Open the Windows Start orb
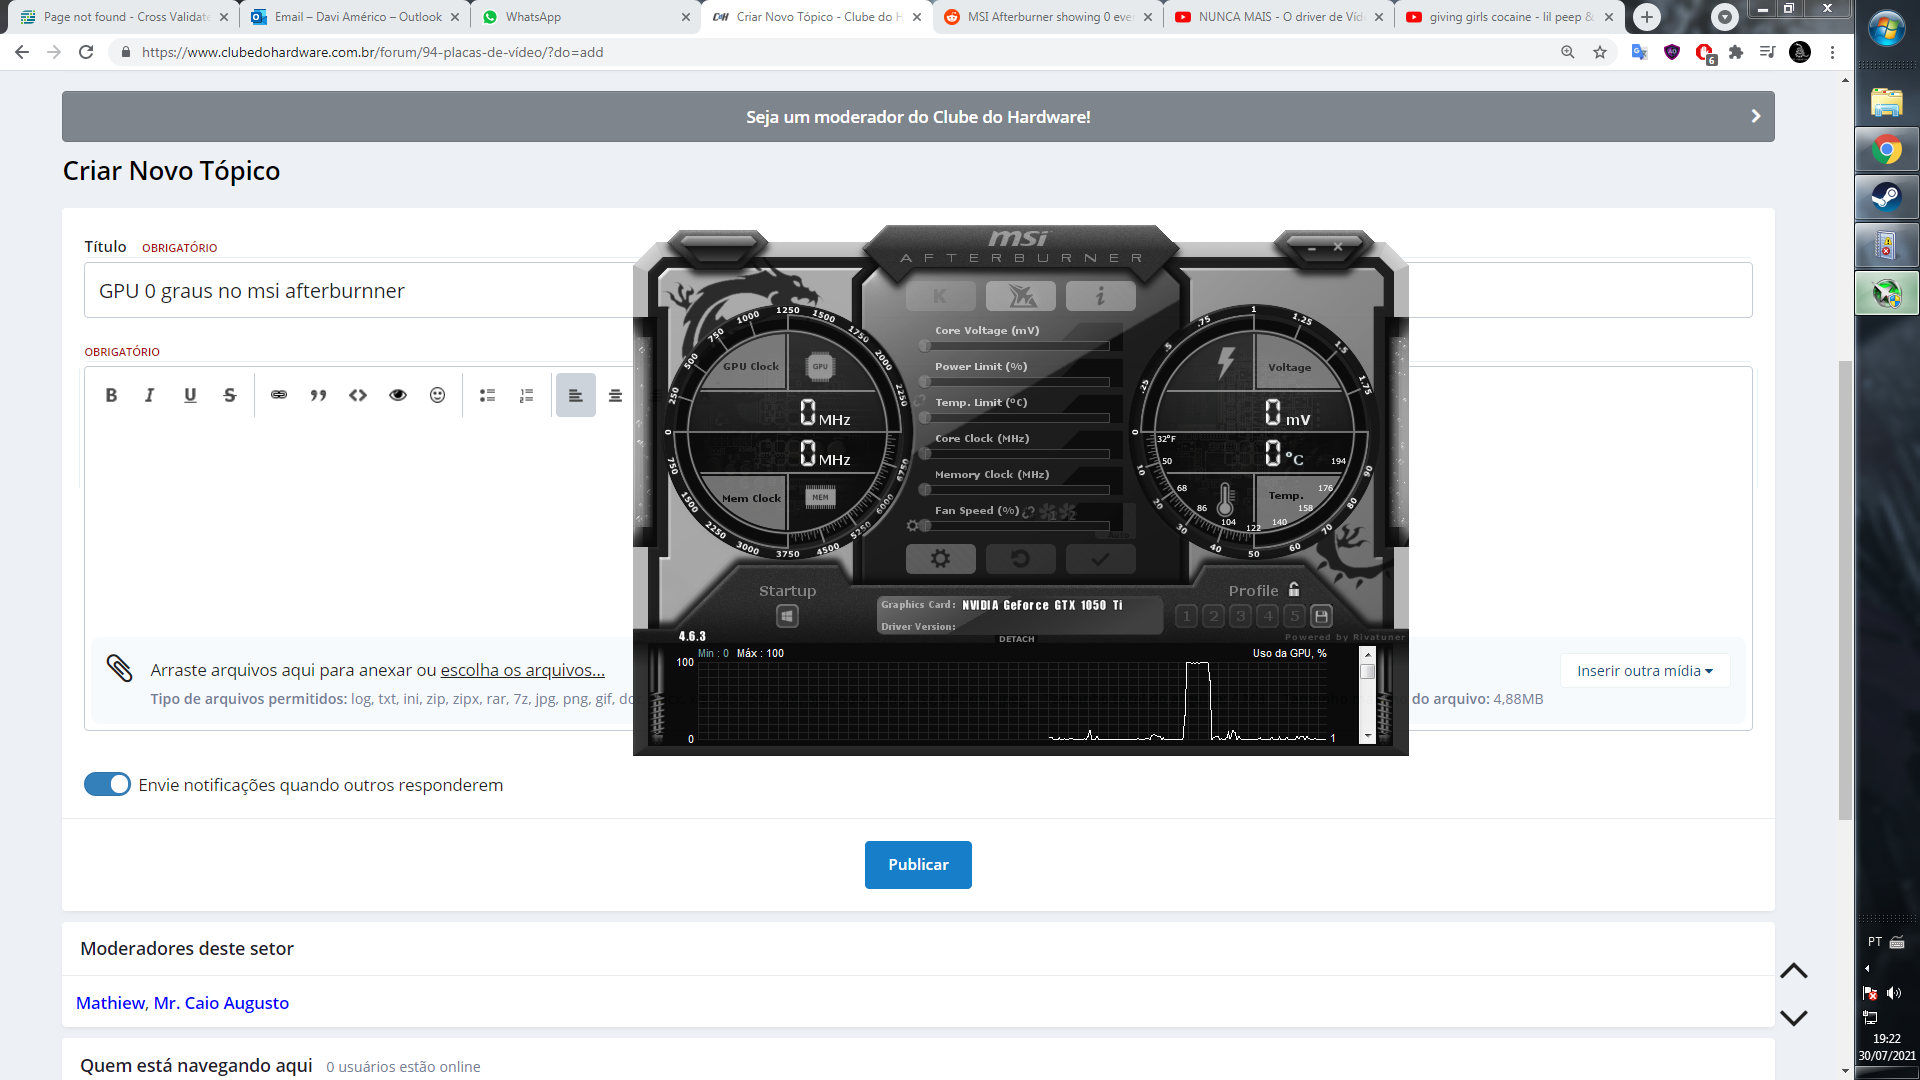Screen dimensions: 1920x1080 click(x=1887, y=30)
